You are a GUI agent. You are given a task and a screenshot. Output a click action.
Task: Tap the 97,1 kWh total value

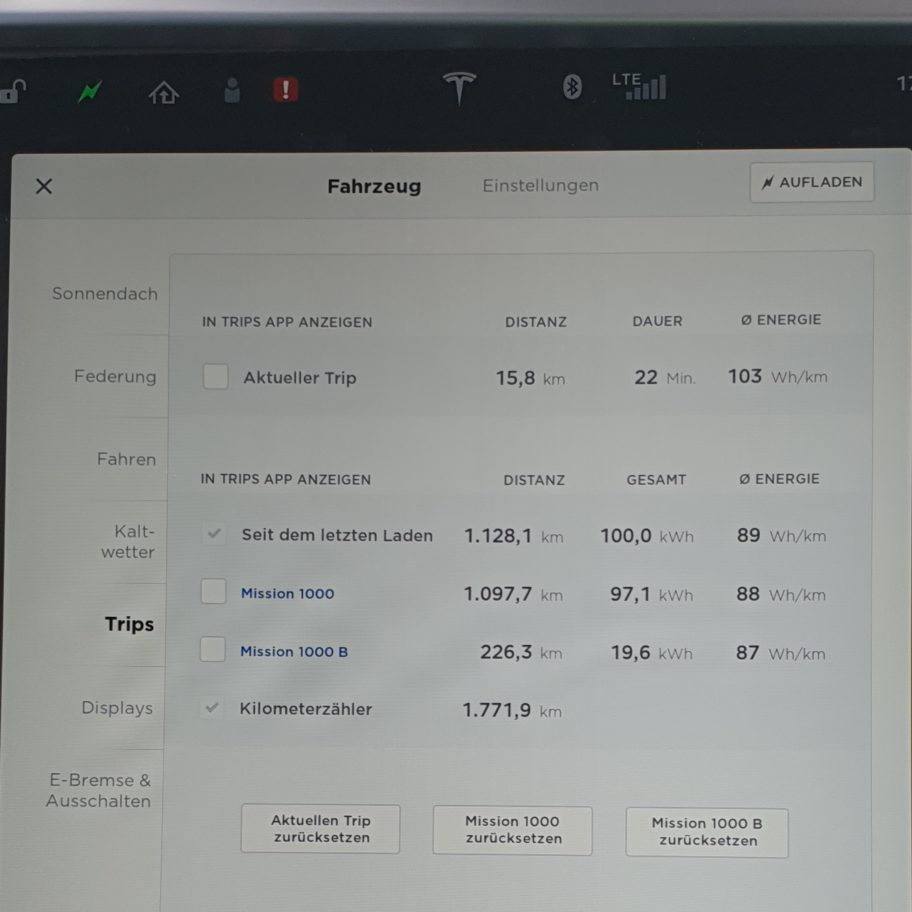651,594
